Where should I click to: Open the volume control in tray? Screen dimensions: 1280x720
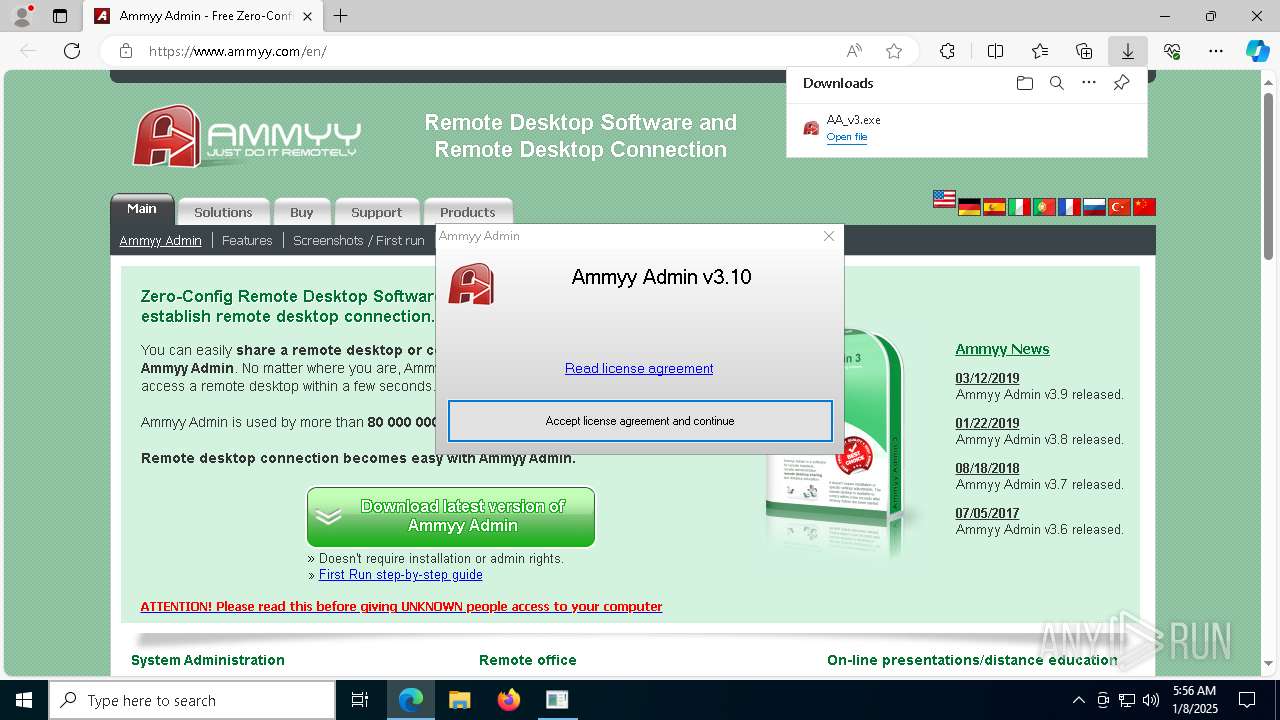(x=1150, y=700)
